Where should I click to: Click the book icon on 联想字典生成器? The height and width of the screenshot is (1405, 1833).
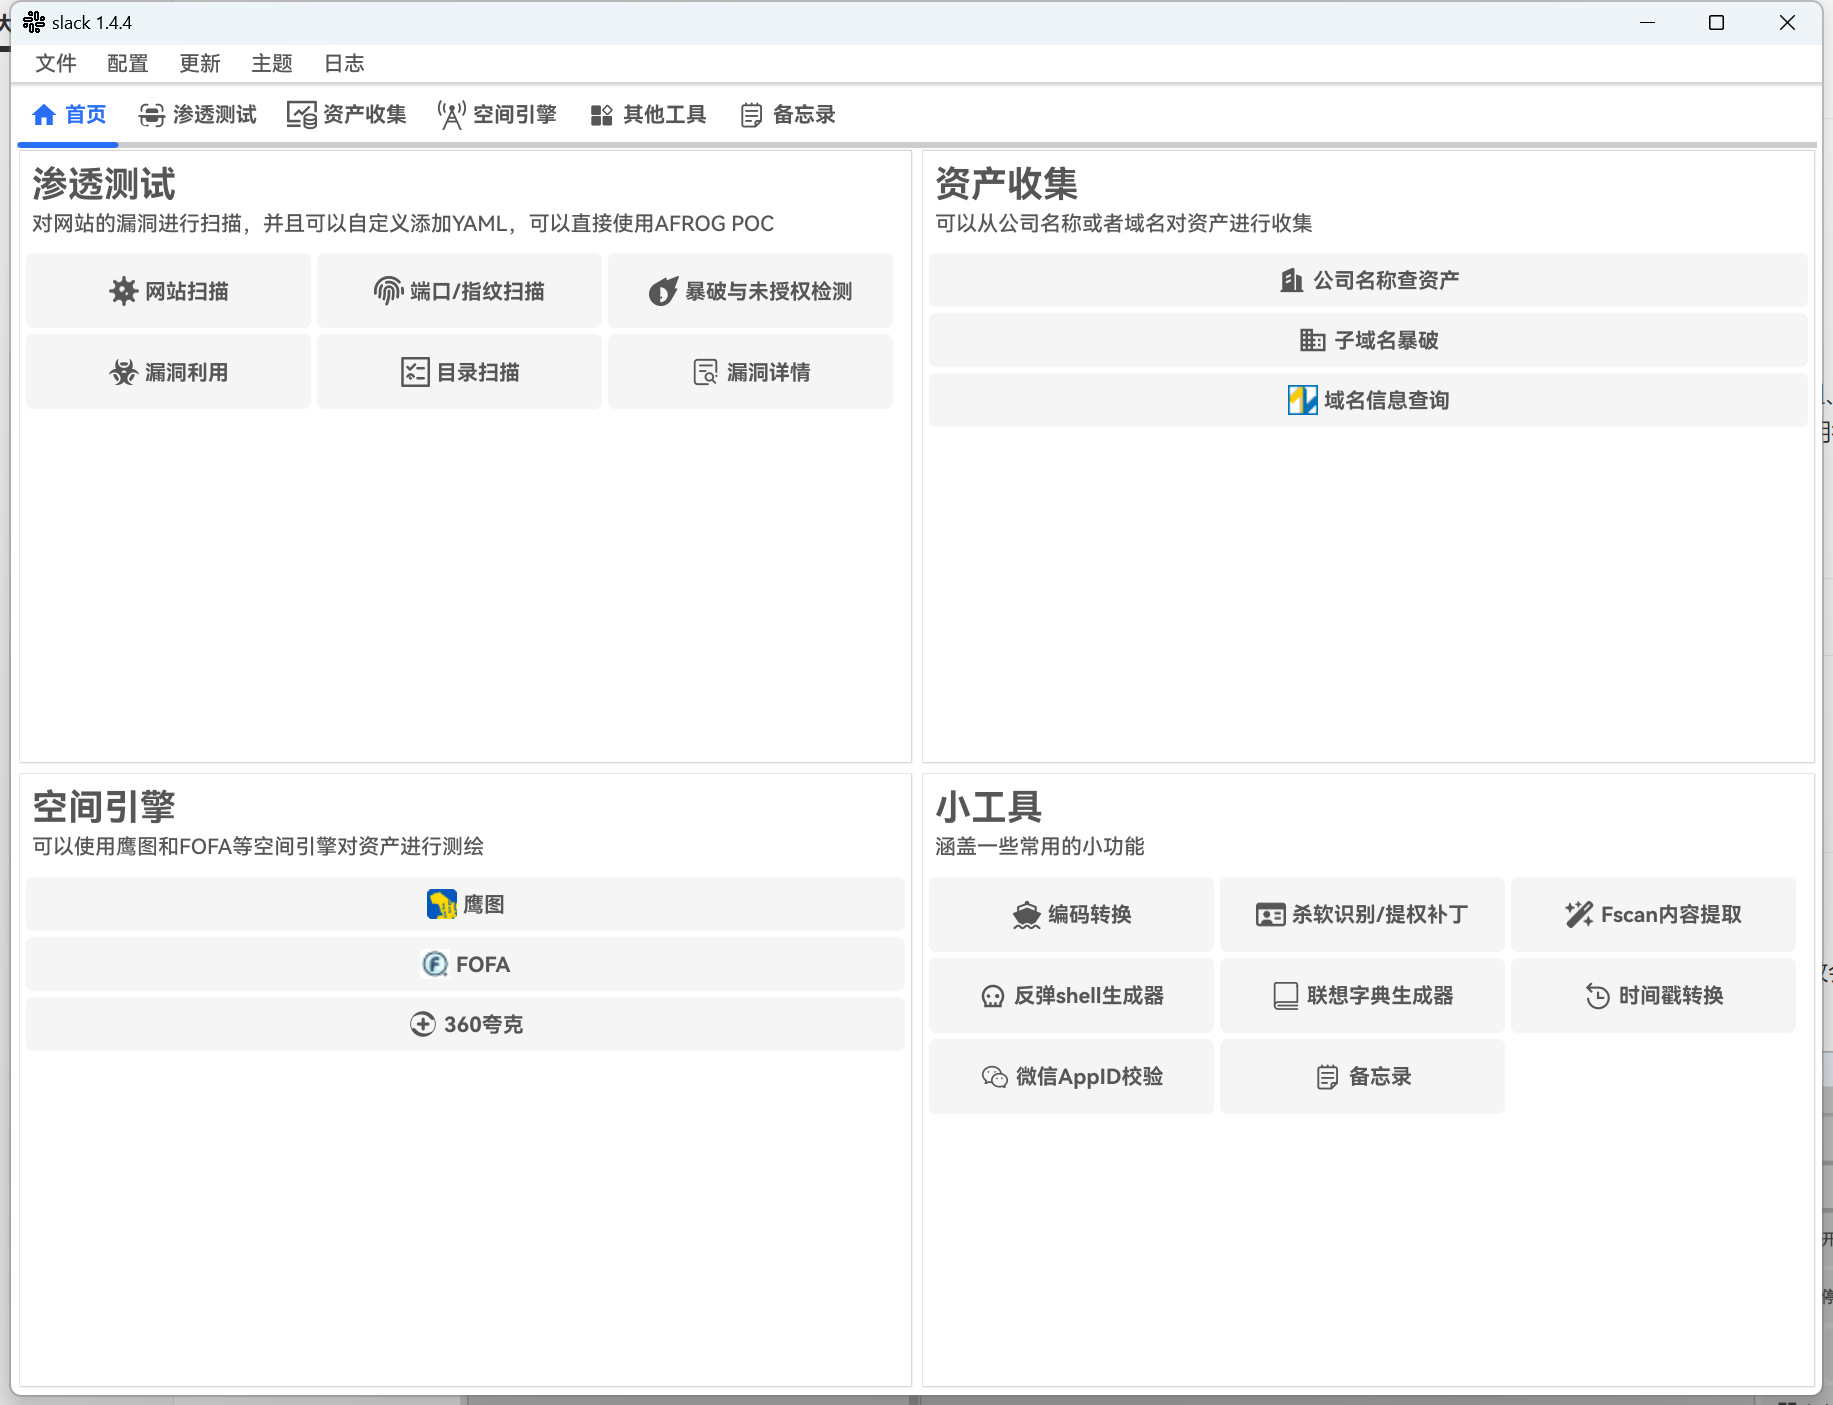(1286, 996)
